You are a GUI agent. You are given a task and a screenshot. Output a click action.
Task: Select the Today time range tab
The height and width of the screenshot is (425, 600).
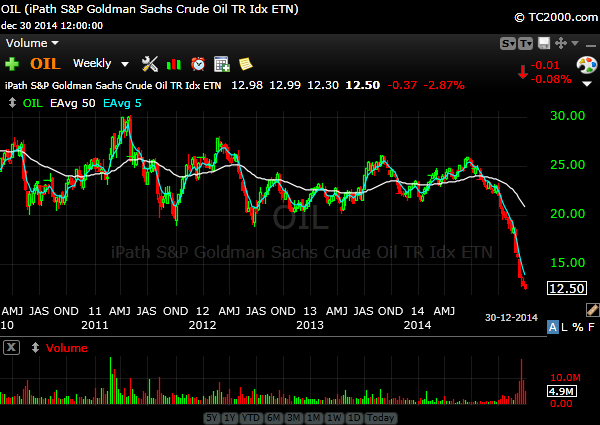(380, 418)
